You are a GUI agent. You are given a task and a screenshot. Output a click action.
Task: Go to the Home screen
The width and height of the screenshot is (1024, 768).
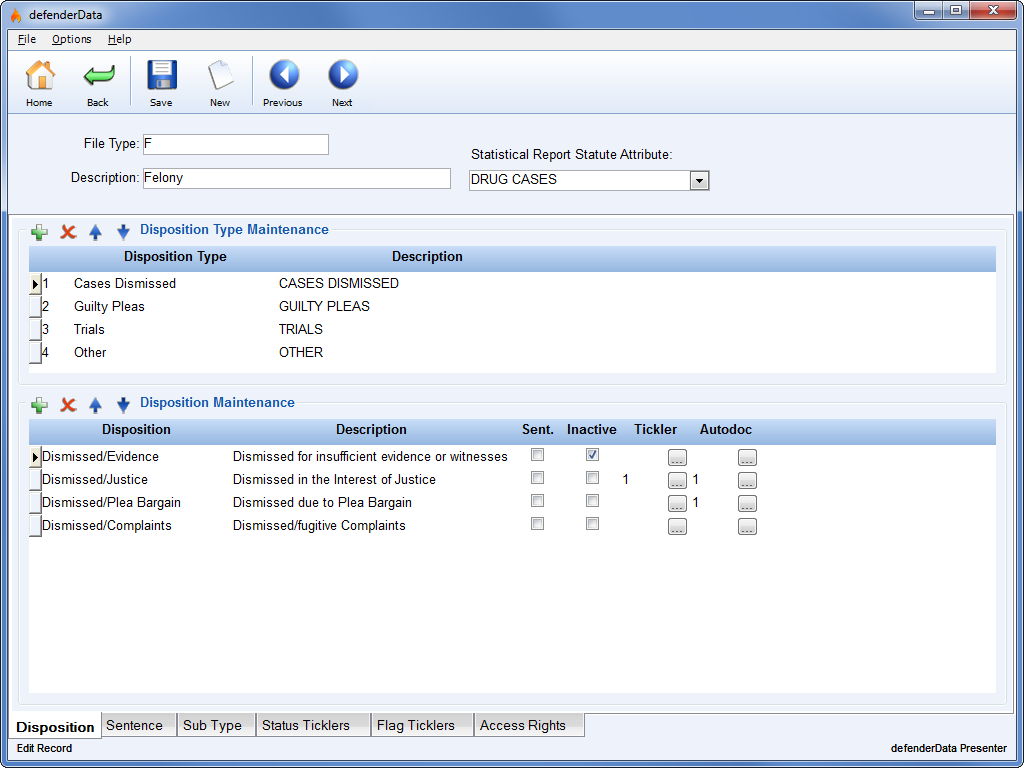(x=40, y=82)
